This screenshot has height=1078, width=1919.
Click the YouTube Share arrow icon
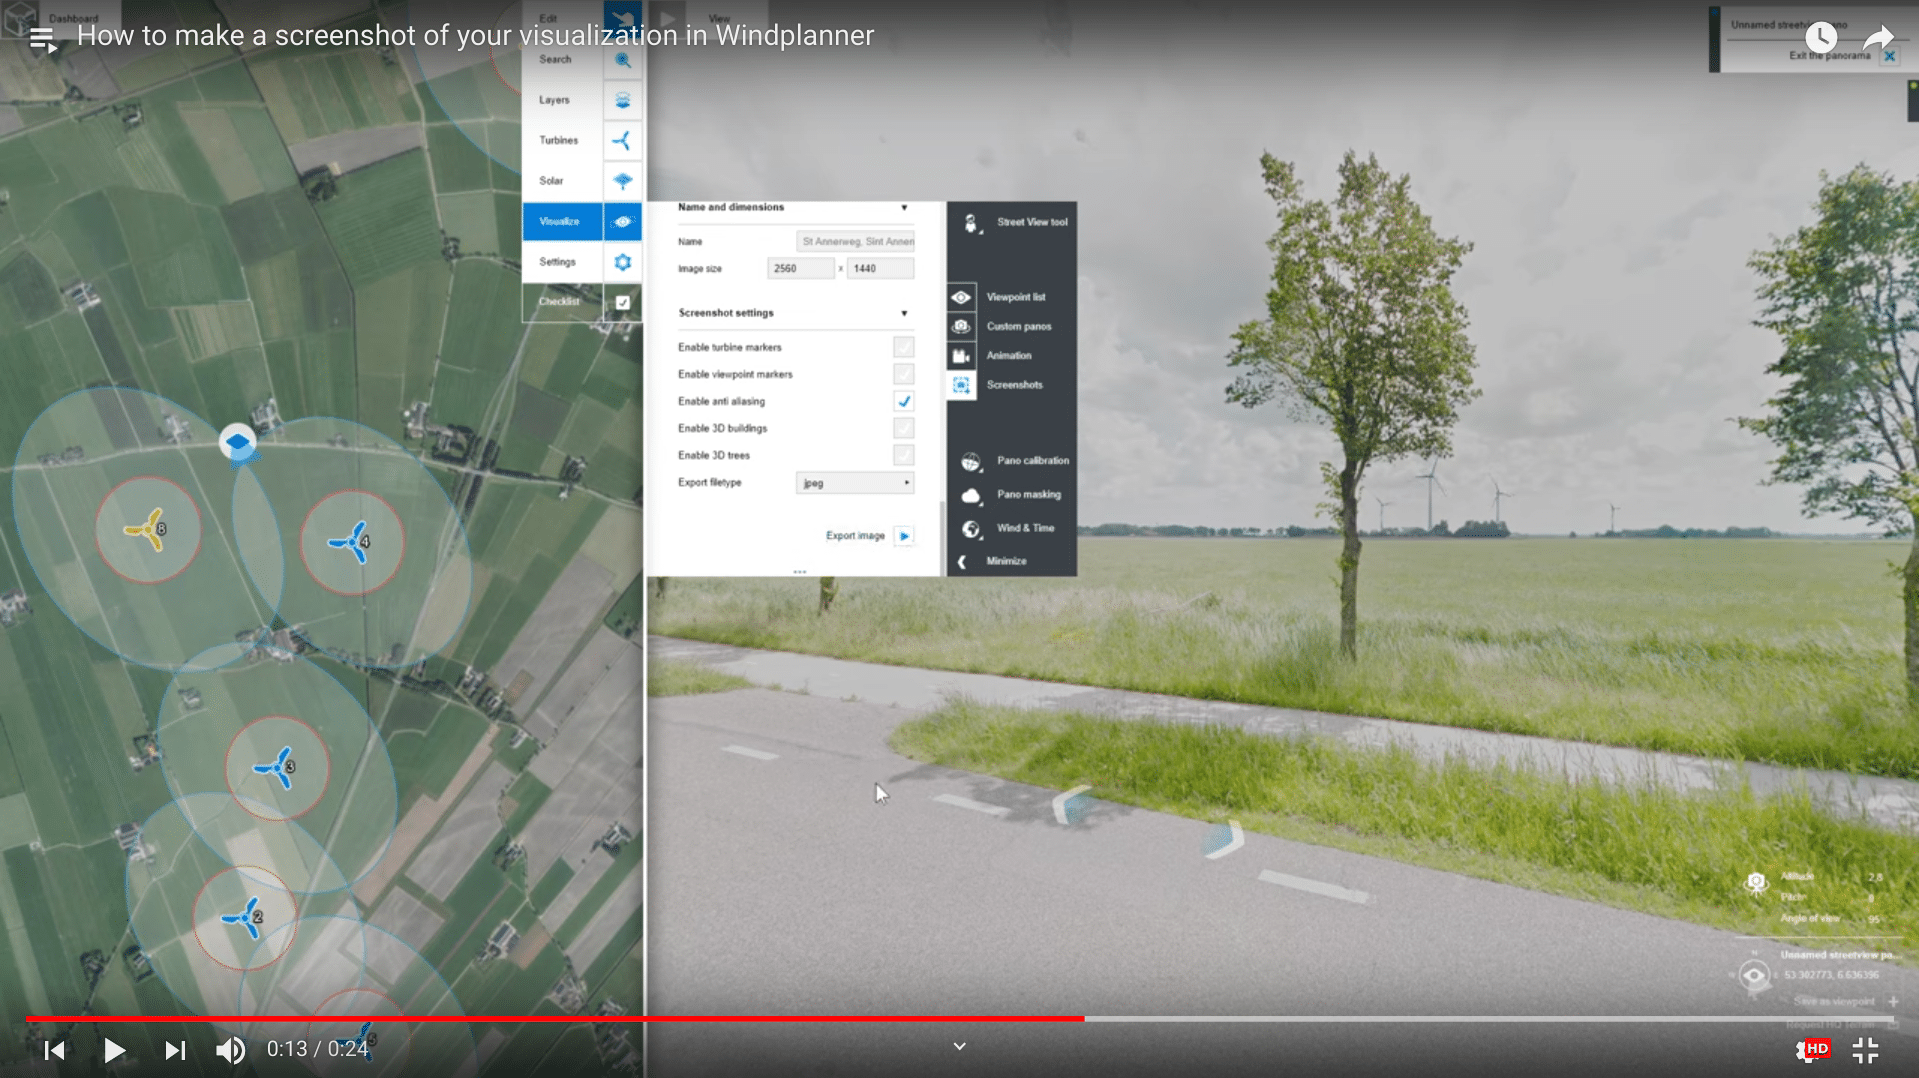(x=1879, y=38)
